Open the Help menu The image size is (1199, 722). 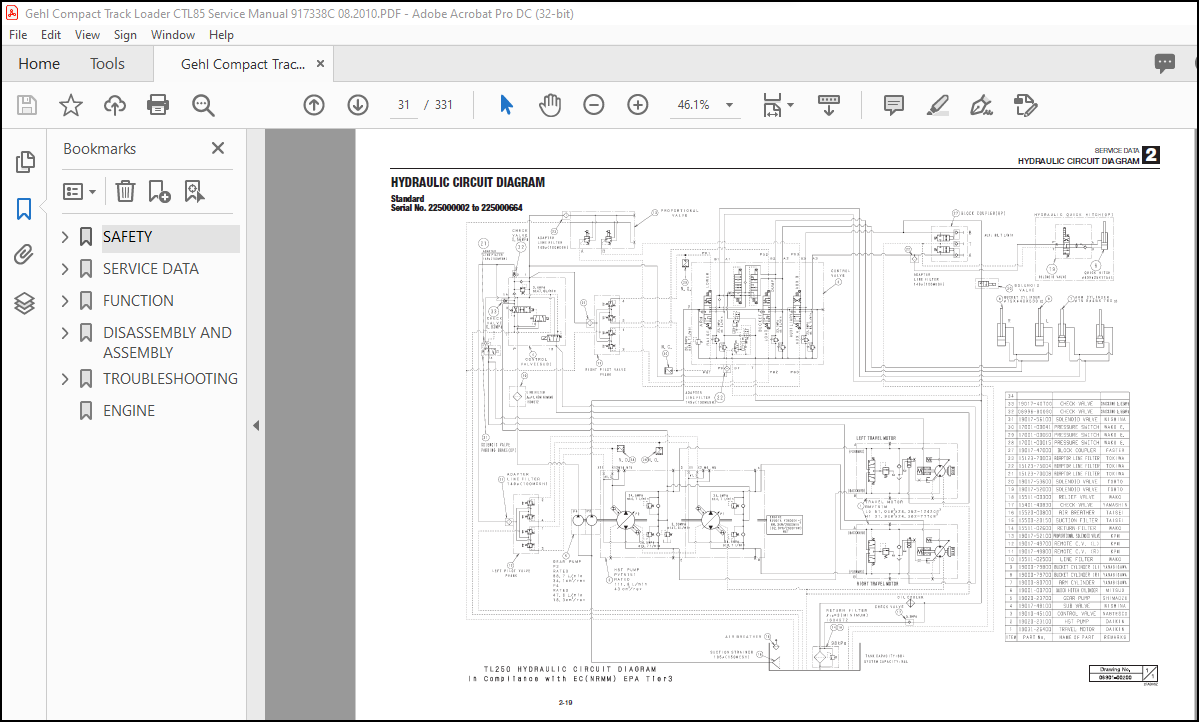tap(221, 35)
